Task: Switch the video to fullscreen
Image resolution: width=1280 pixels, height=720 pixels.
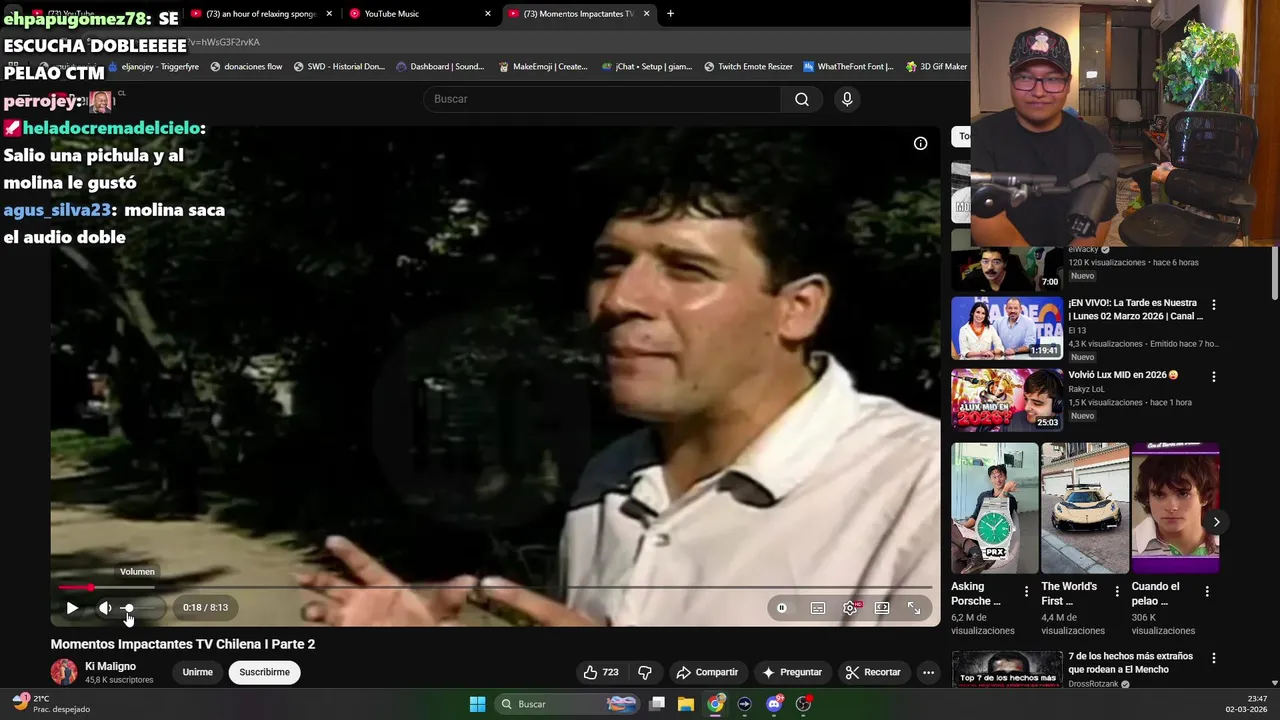Action: (914, 608)
